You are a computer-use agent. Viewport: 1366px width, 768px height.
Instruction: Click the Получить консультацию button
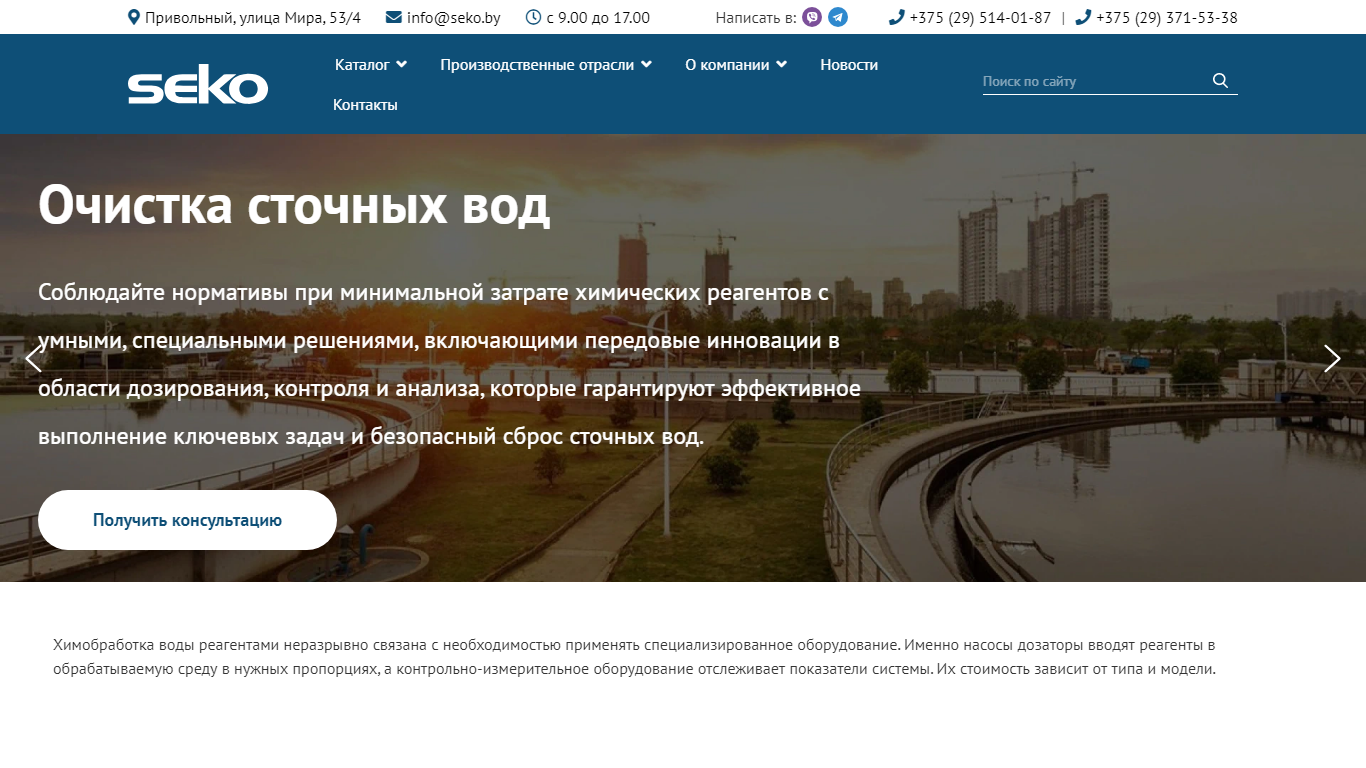pyautogui.click(x=187, y=520)
